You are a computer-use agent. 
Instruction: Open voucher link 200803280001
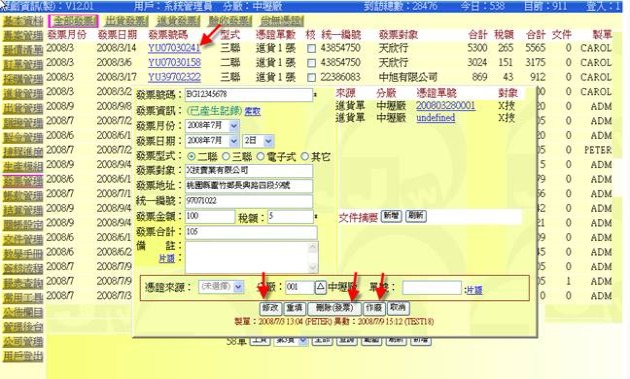tap(446, 106)
